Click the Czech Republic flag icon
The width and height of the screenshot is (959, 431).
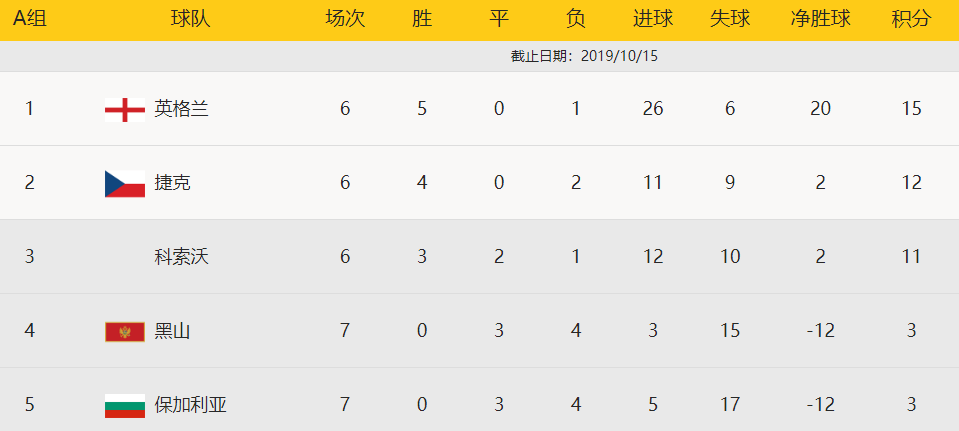coord(125,183)
